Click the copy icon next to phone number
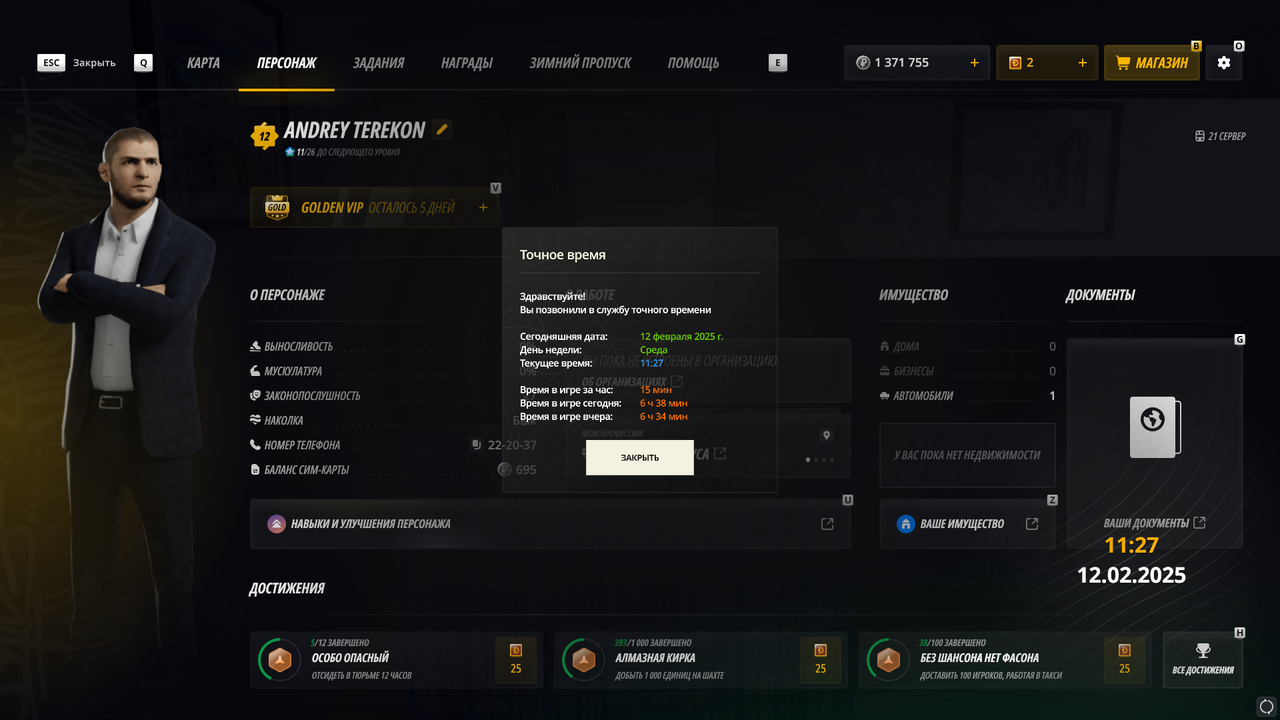Viewport: 1280px width, 720px height. [476, 445]
